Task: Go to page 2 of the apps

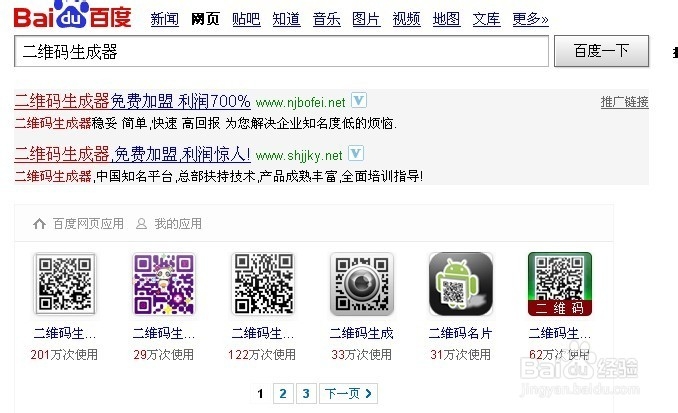Action: point(283,394)
